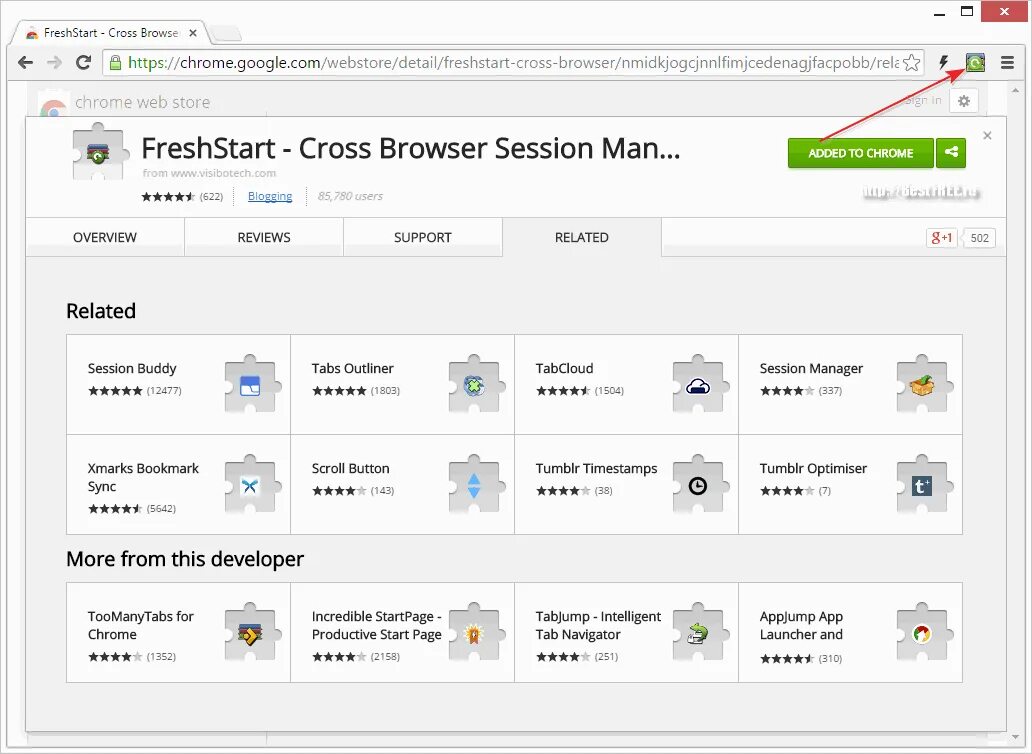The height and width of the screenshot is (754, 1032).
Task: Click the address bar URL field
Action: pos(513,63)
